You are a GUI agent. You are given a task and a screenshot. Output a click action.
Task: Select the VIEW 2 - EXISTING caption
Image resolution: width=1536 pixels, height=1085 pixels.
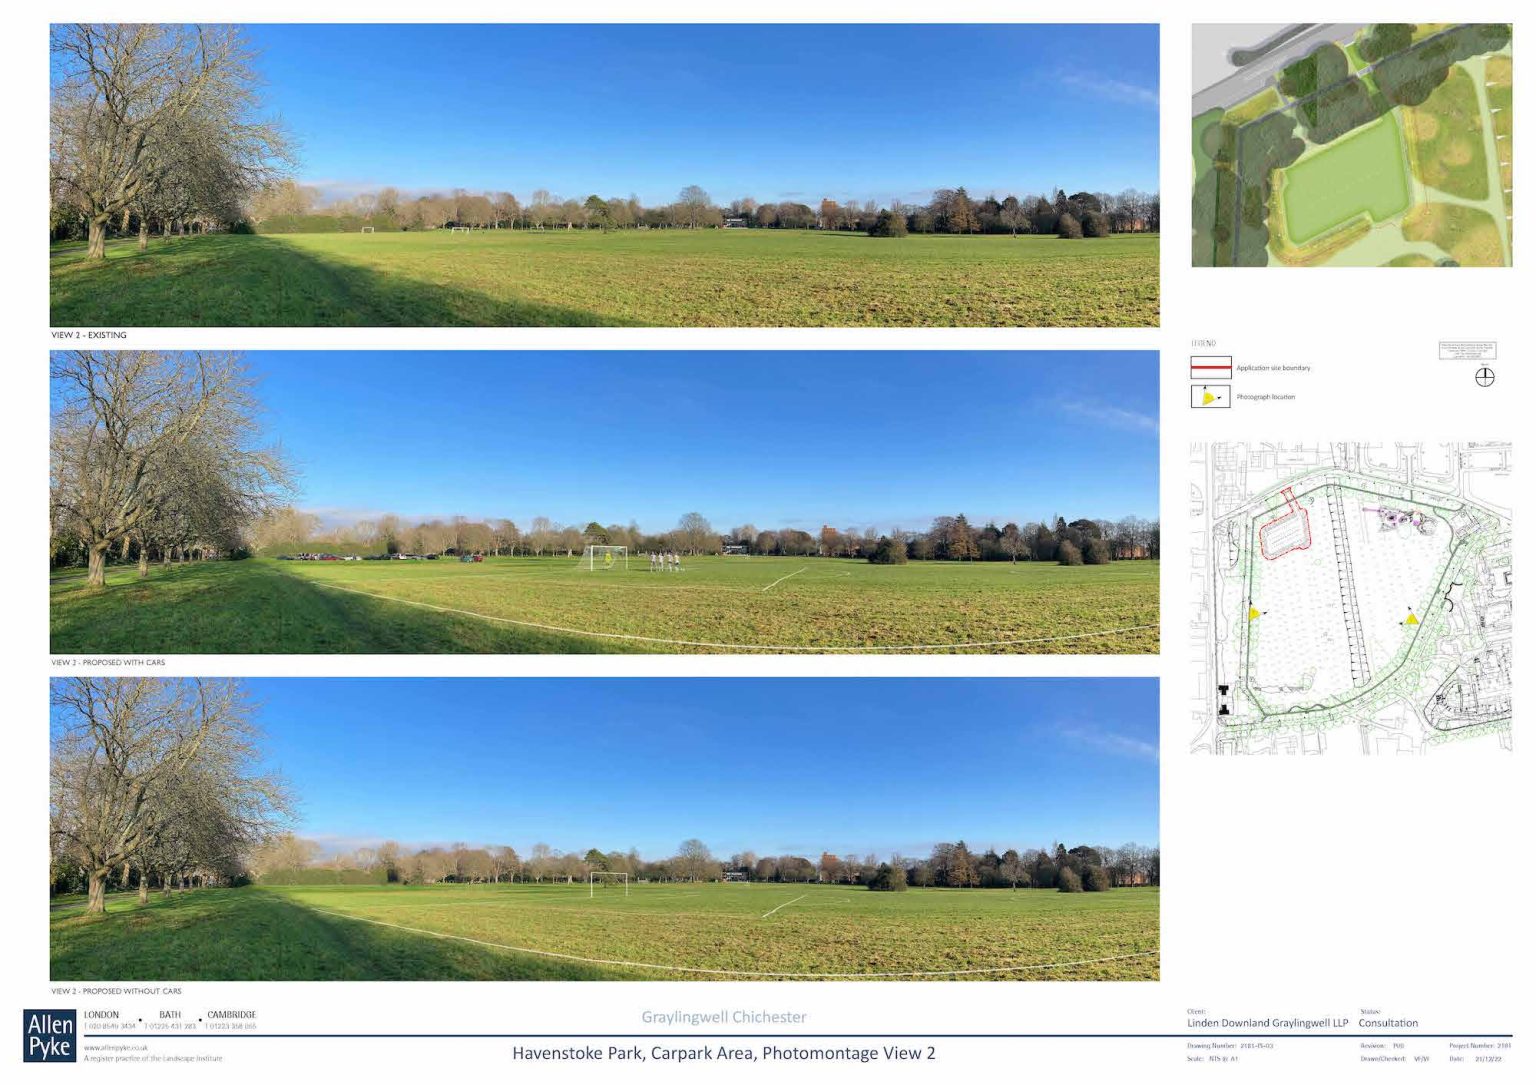90,335
